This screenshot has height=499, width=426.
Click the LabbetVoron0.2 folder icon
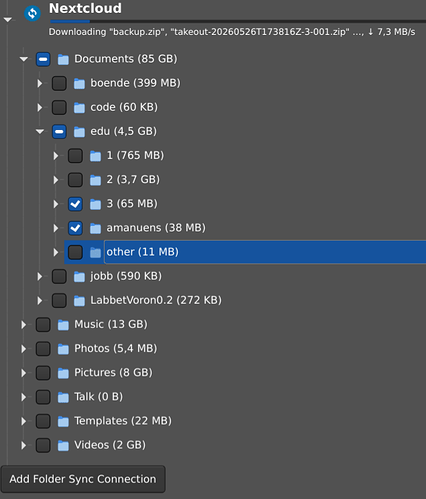click(79, 301)
